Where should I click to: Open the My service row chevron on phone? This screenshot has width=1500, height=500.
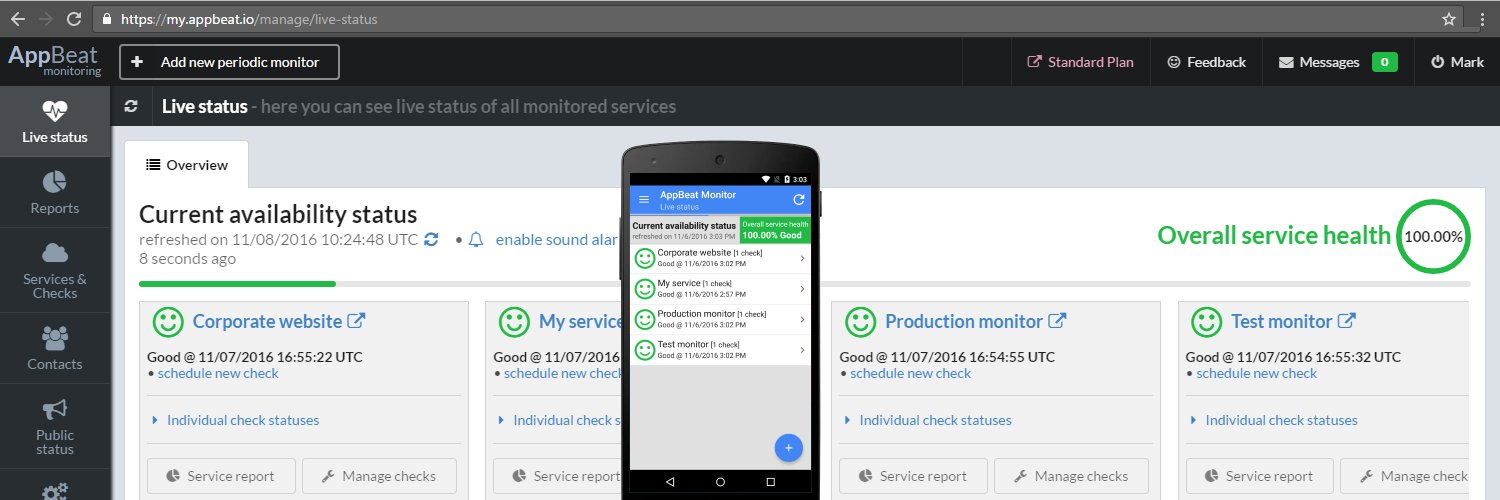coord(802,288)
